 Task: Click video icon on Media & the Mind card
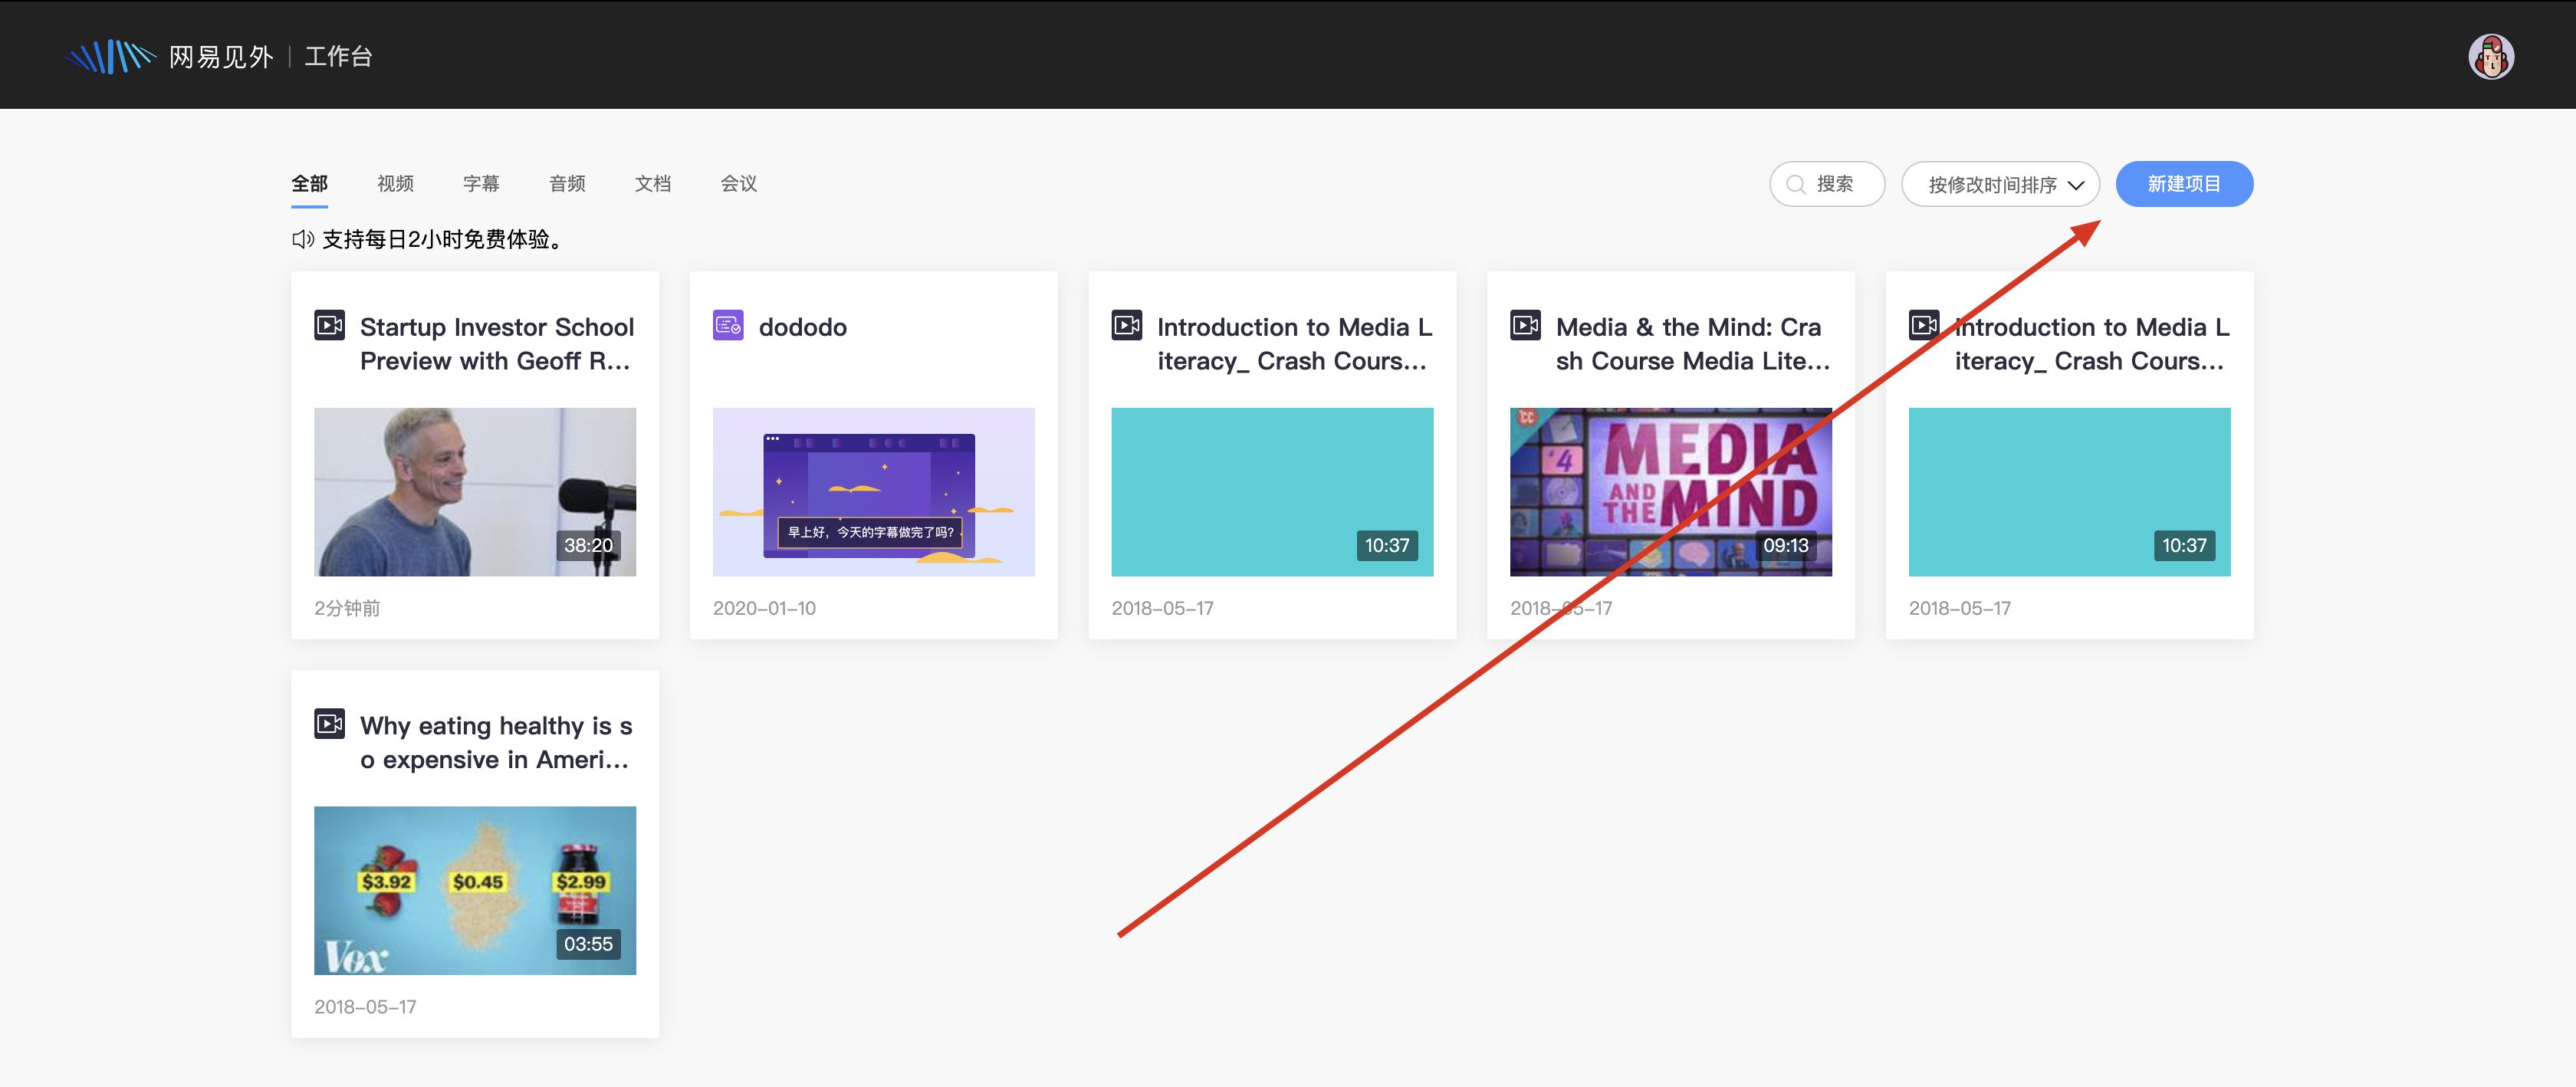click(1525, 326)
